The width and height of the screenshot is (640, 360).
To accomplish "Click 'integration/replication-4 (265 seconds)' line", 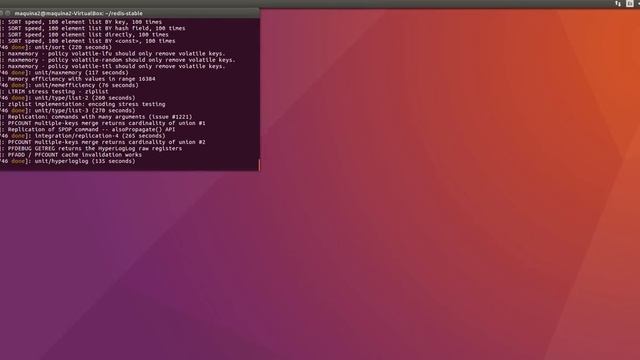I will pyautogui.click(x=82, y=136).
